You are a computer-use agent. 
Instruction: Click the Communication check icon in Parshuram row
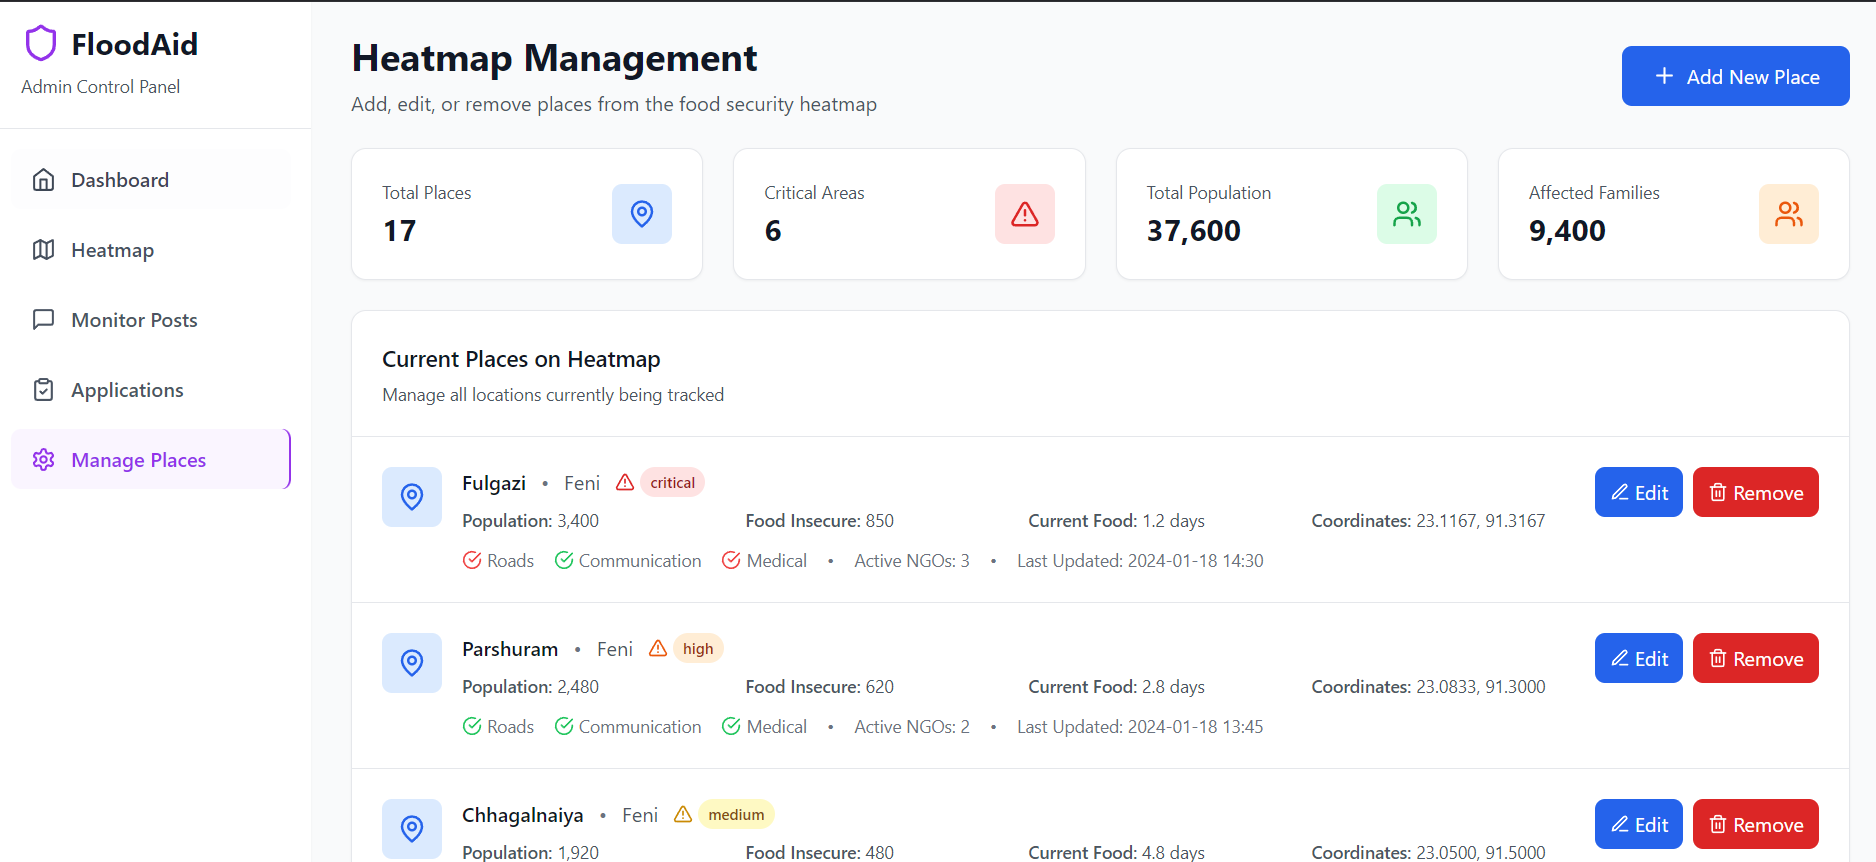(564, 727)
